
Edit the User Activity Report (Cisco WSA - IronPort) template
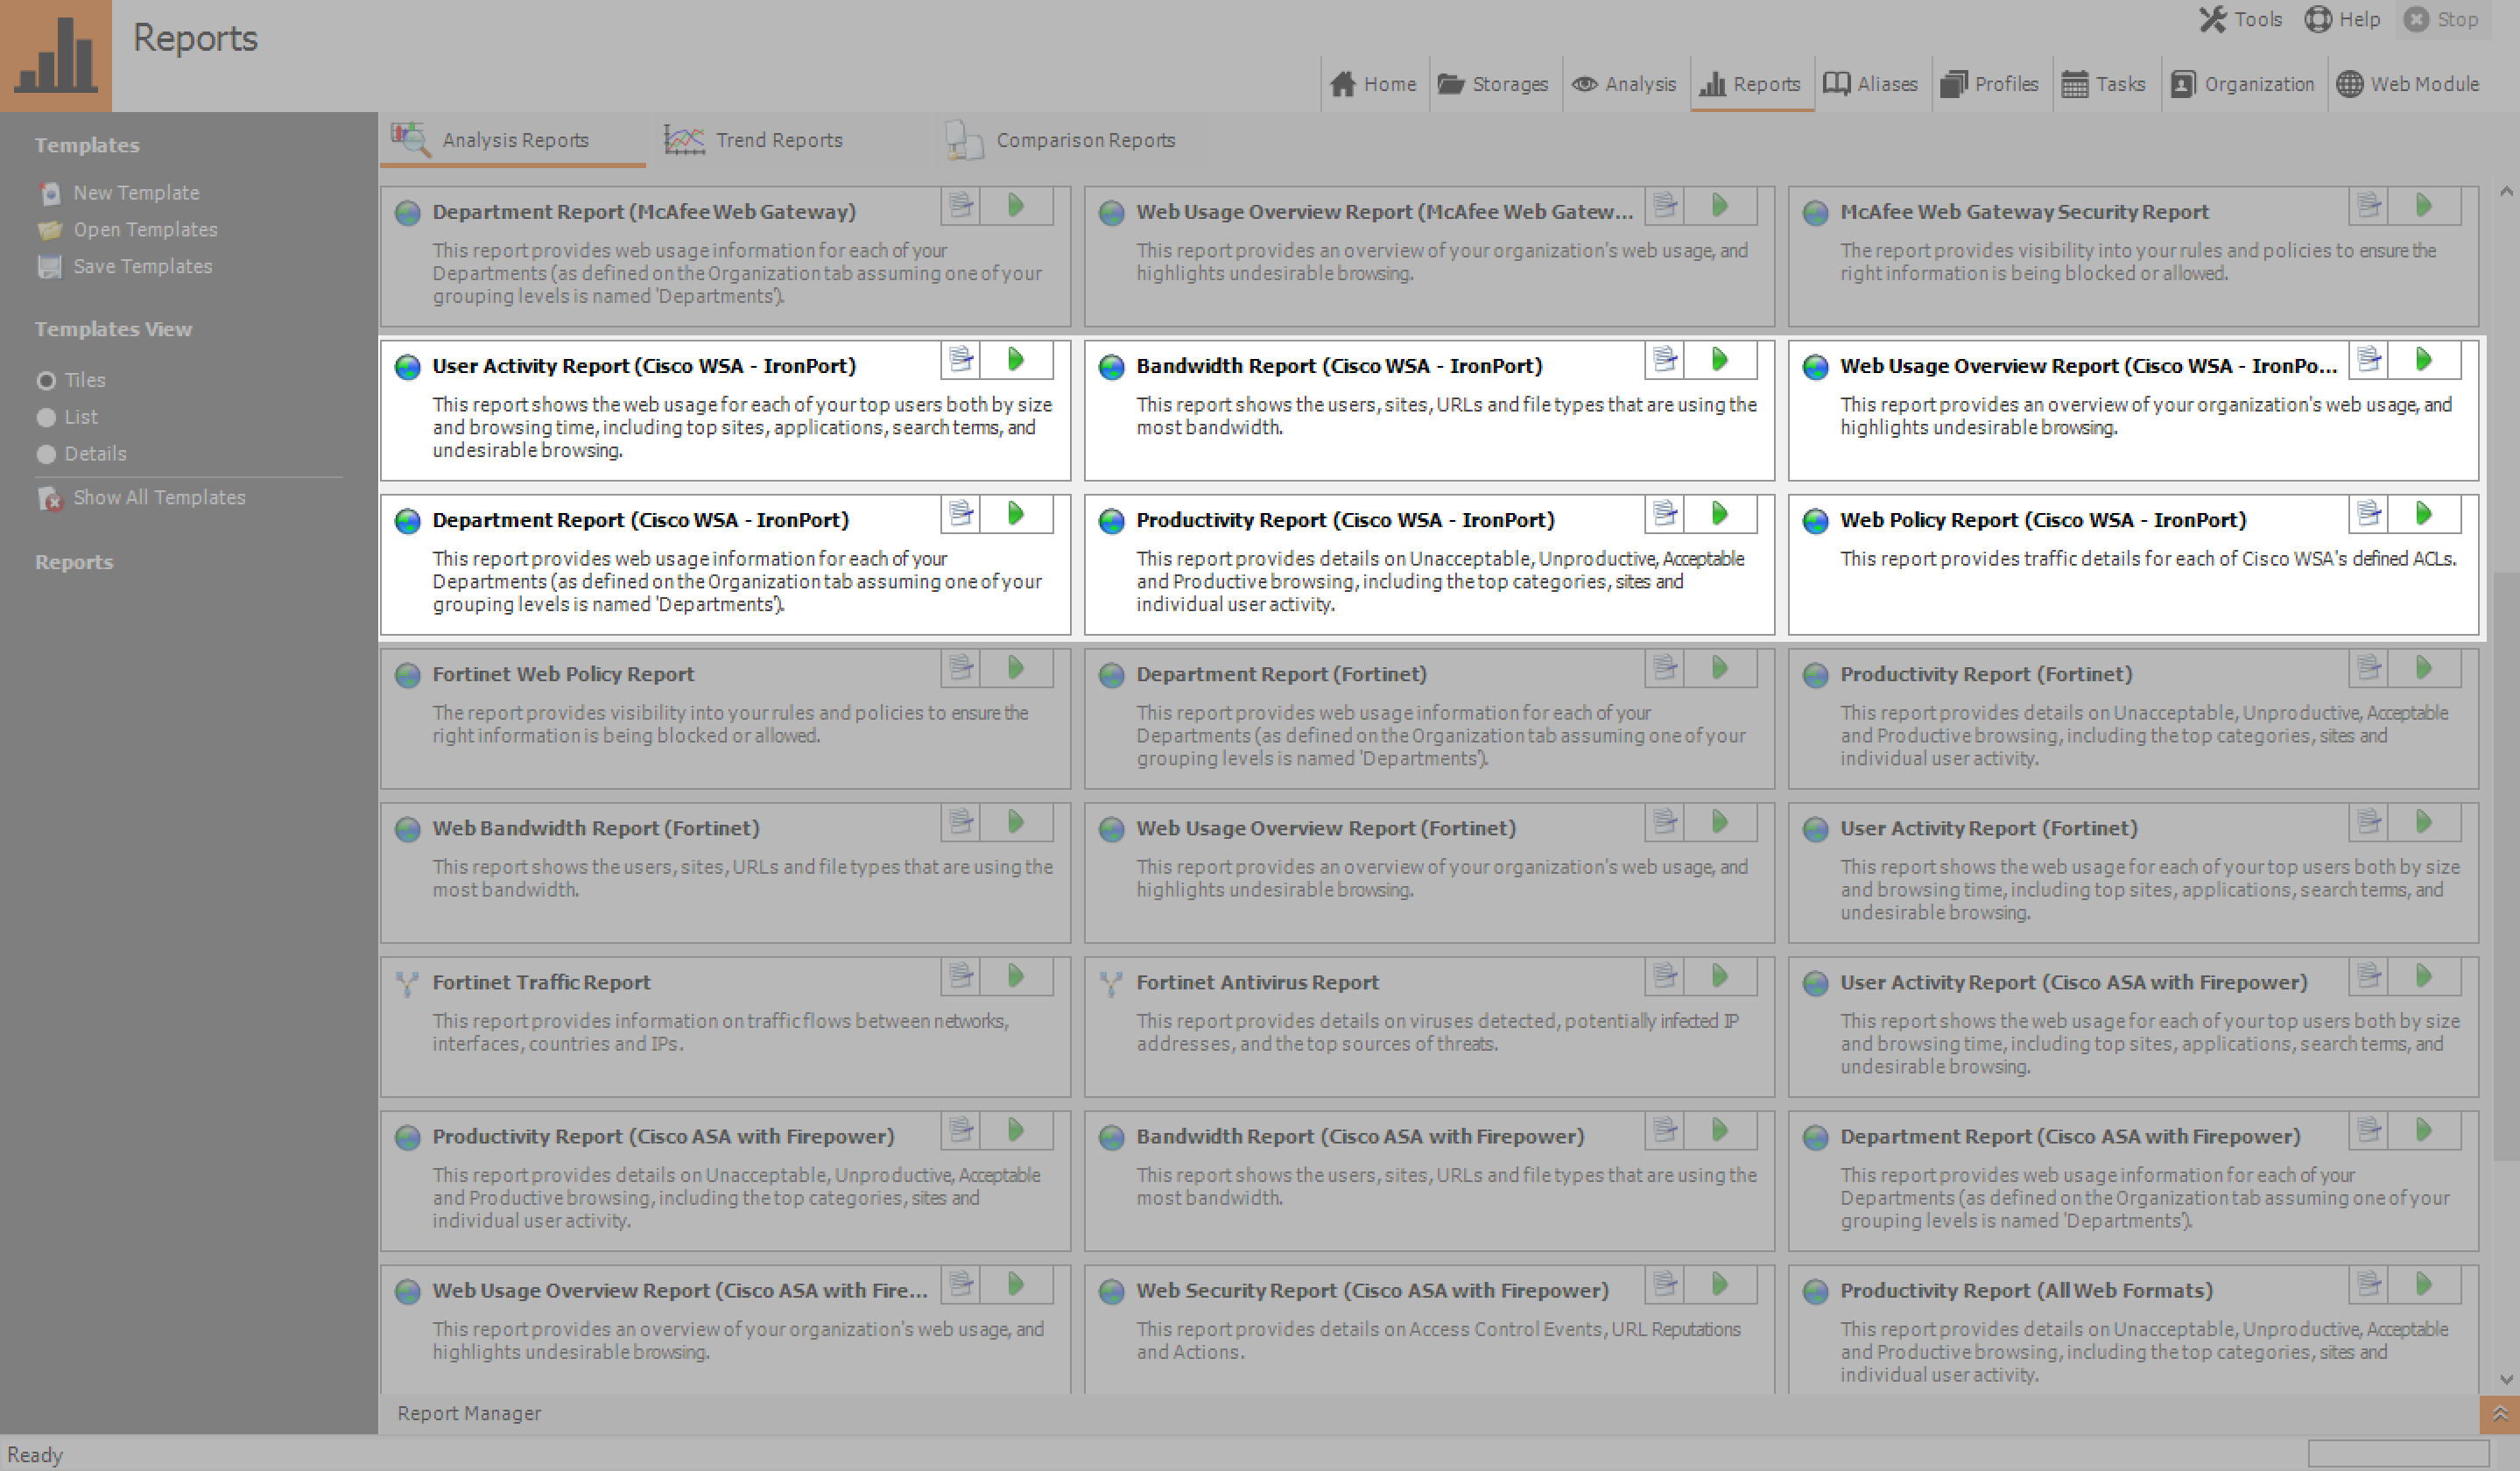[961, 360]
